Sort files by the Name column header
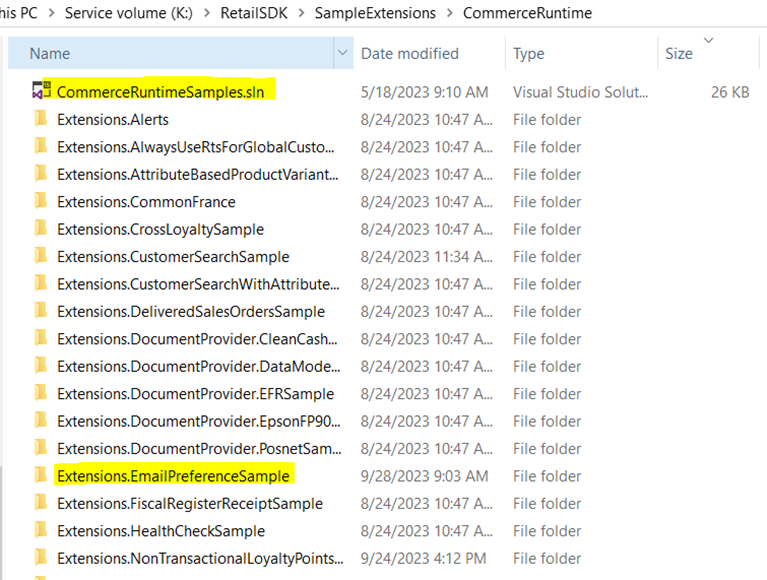The width and height of the screenshot is (767, 580). click(x=171, y=53)
